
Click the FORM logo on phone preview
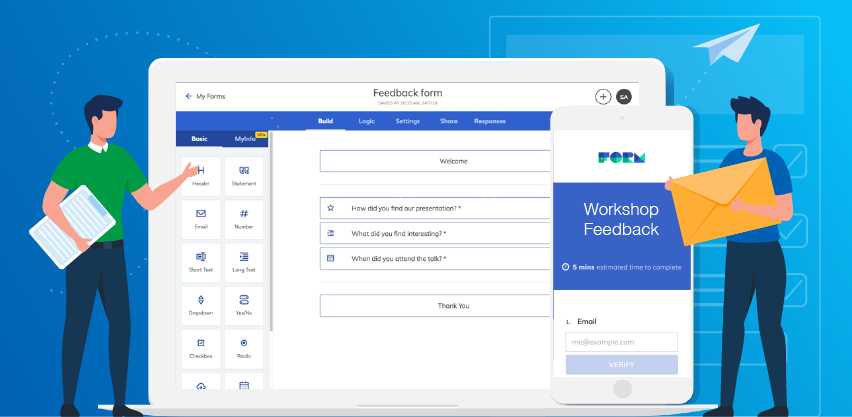(x=622, y=158)
